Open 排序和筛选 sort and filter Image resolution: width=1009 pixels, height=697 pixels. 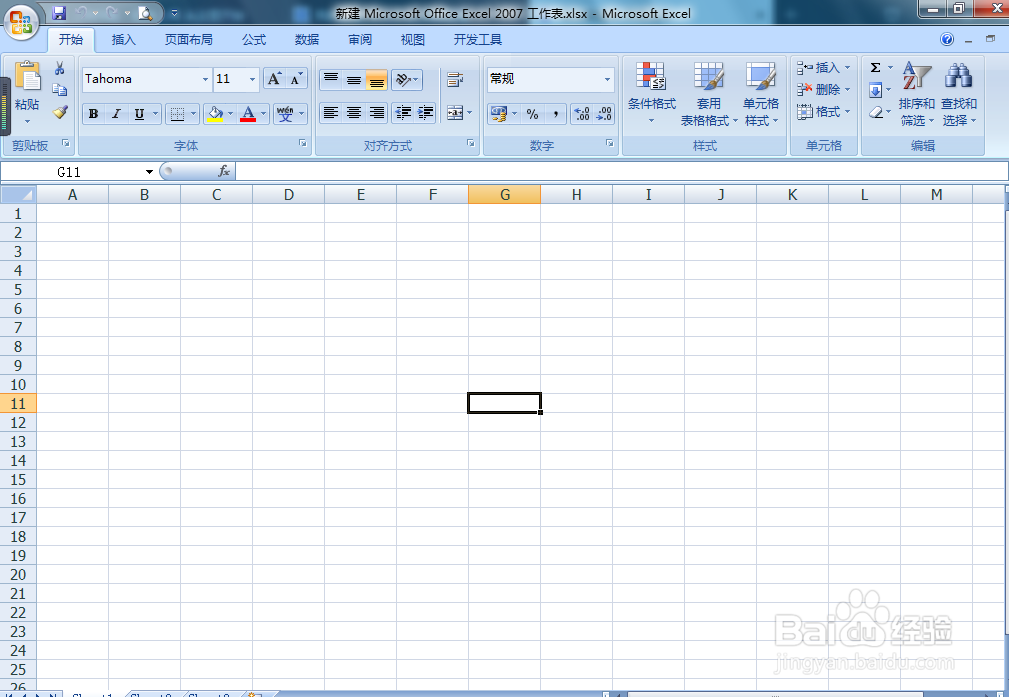point(916,94)
